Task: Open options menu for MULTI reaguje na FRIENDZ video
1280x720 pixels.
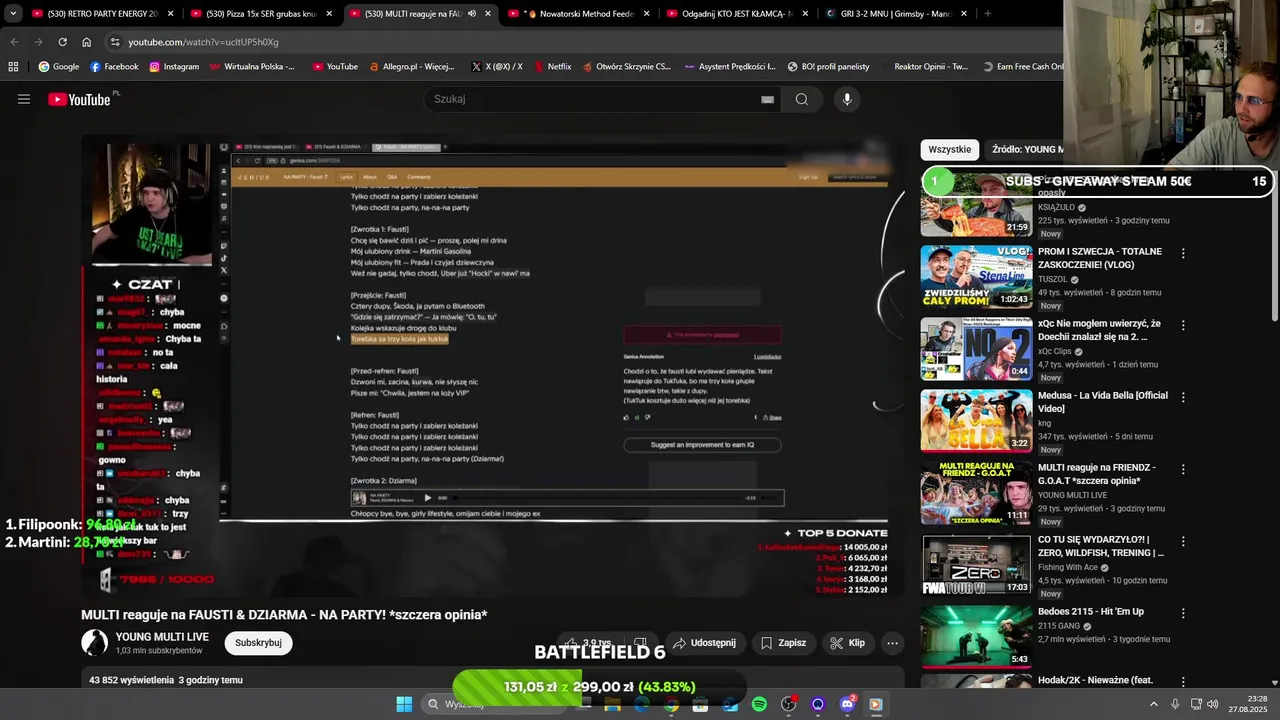Action: (1183, 470)
